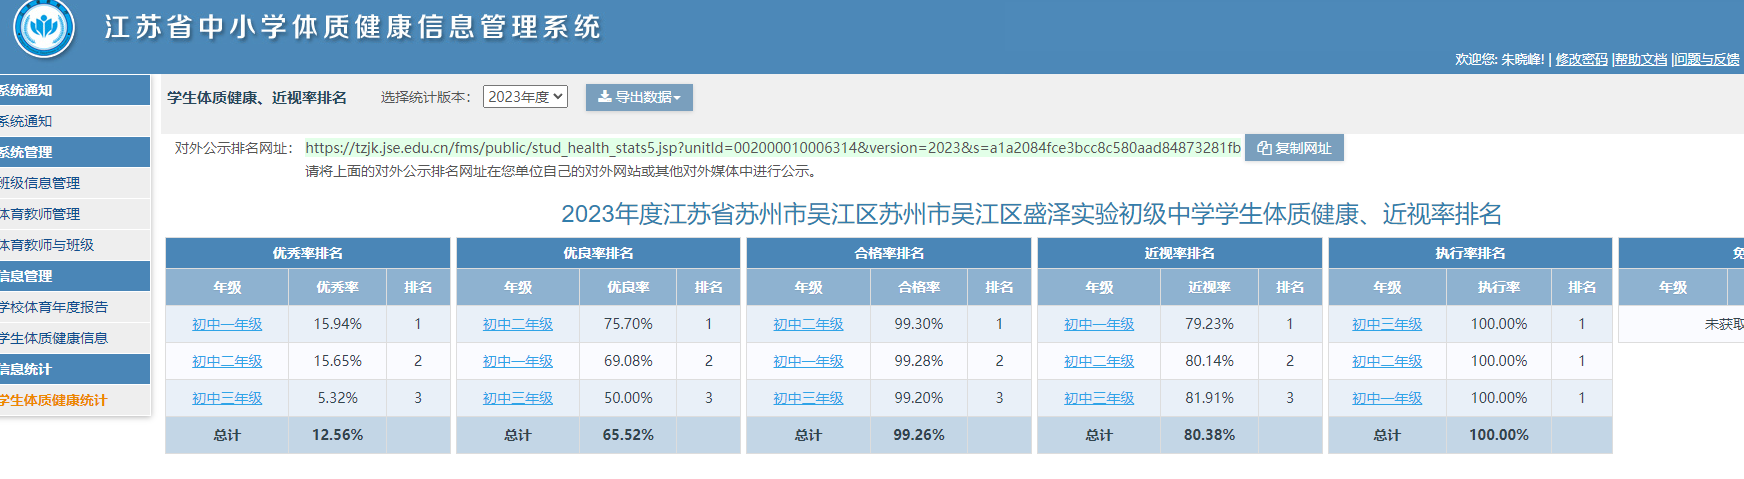Click the system logo icon
The height and width of the screenshot is (479, 1744).
44,28
